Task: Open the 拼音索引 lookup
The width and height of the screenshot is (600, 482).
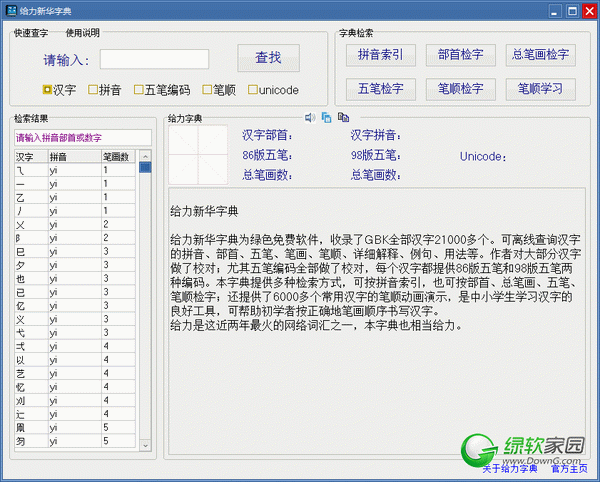Action: pyautogui.click(x=381, y=55)
